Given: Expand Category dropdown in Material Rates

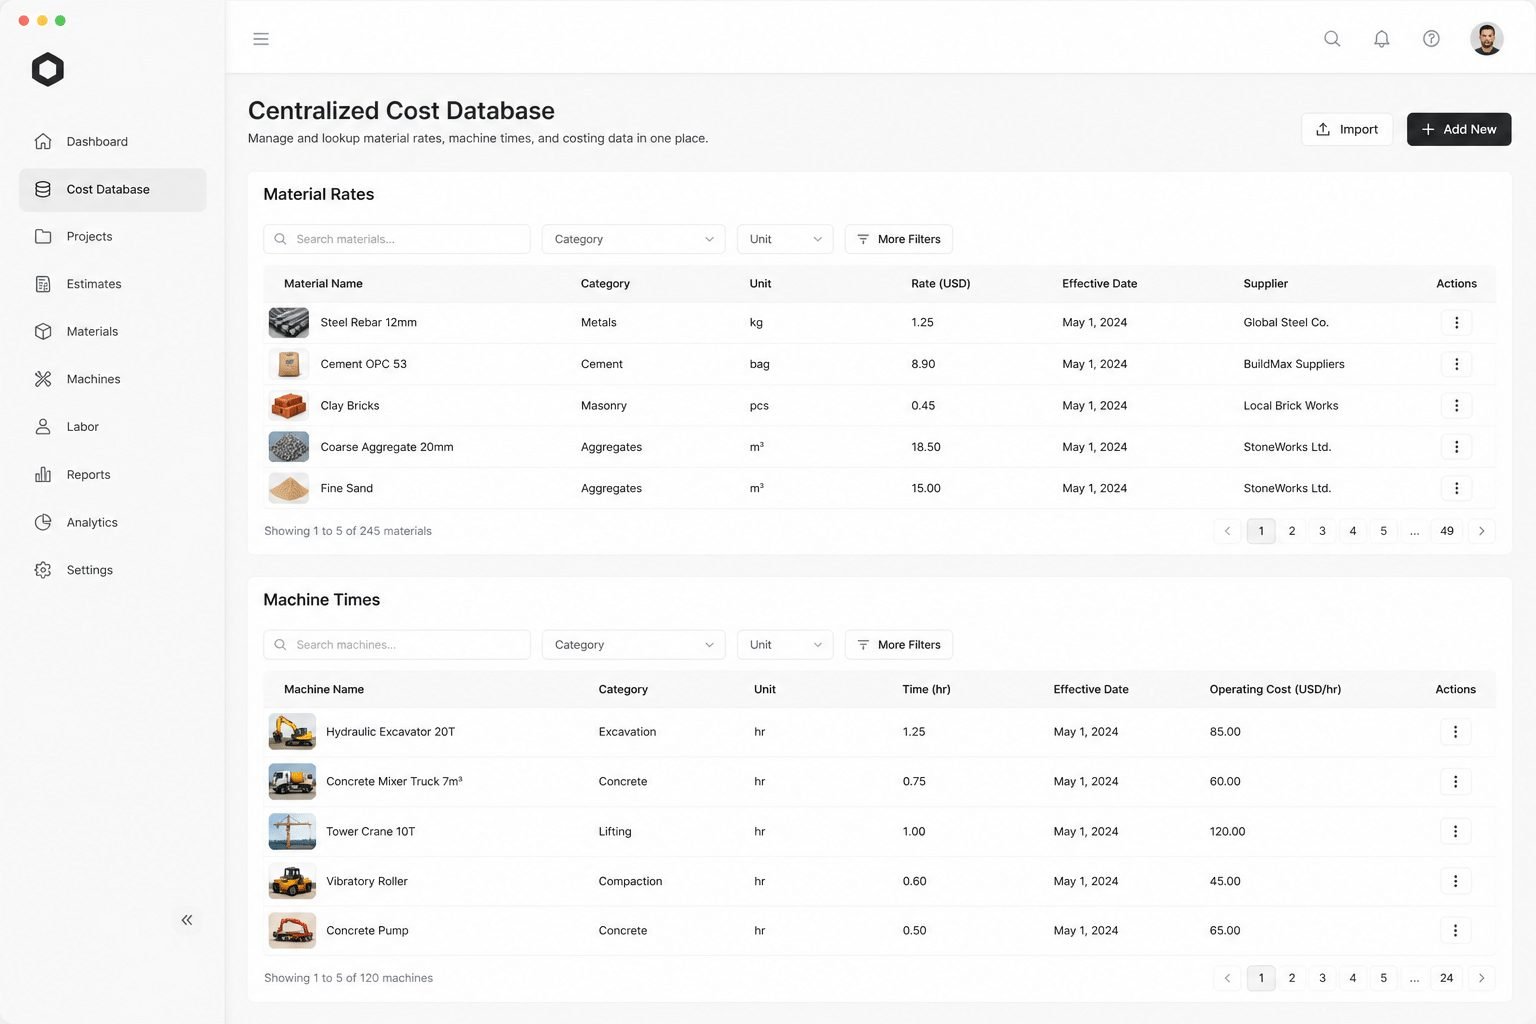Looking at the screenshot, I should (x=634, y=239).
